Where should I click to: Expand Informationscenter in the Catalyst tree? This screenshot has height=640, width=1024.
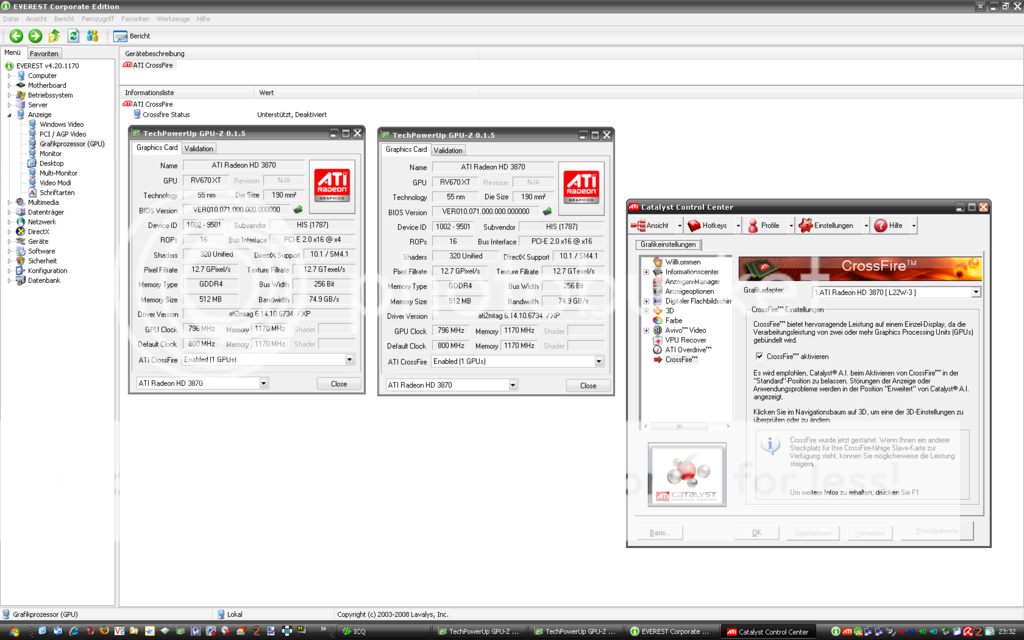pyautogui.click(x=647, y=272)
